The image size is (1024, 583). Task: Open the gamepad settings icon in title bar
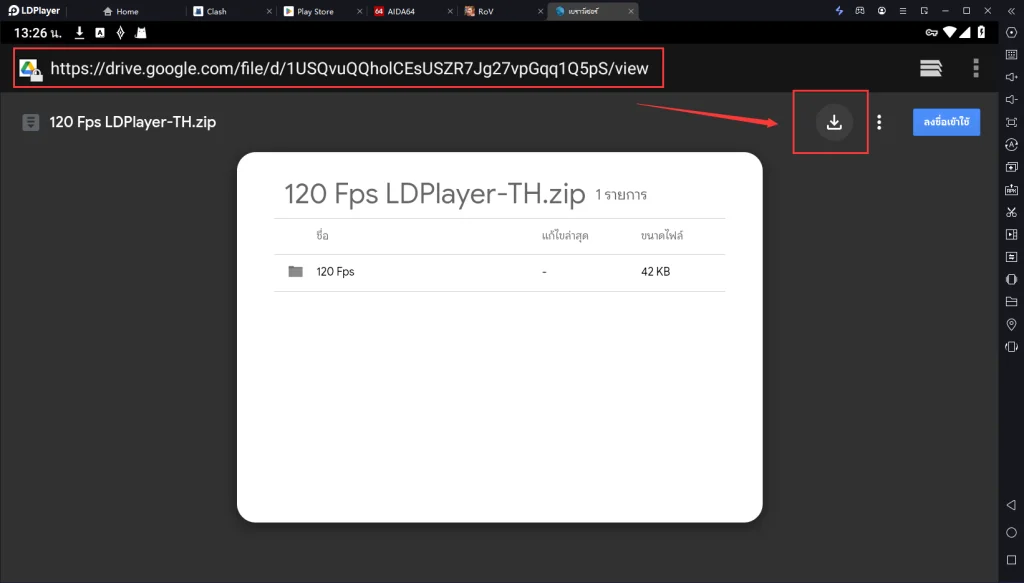coord(860,10)
